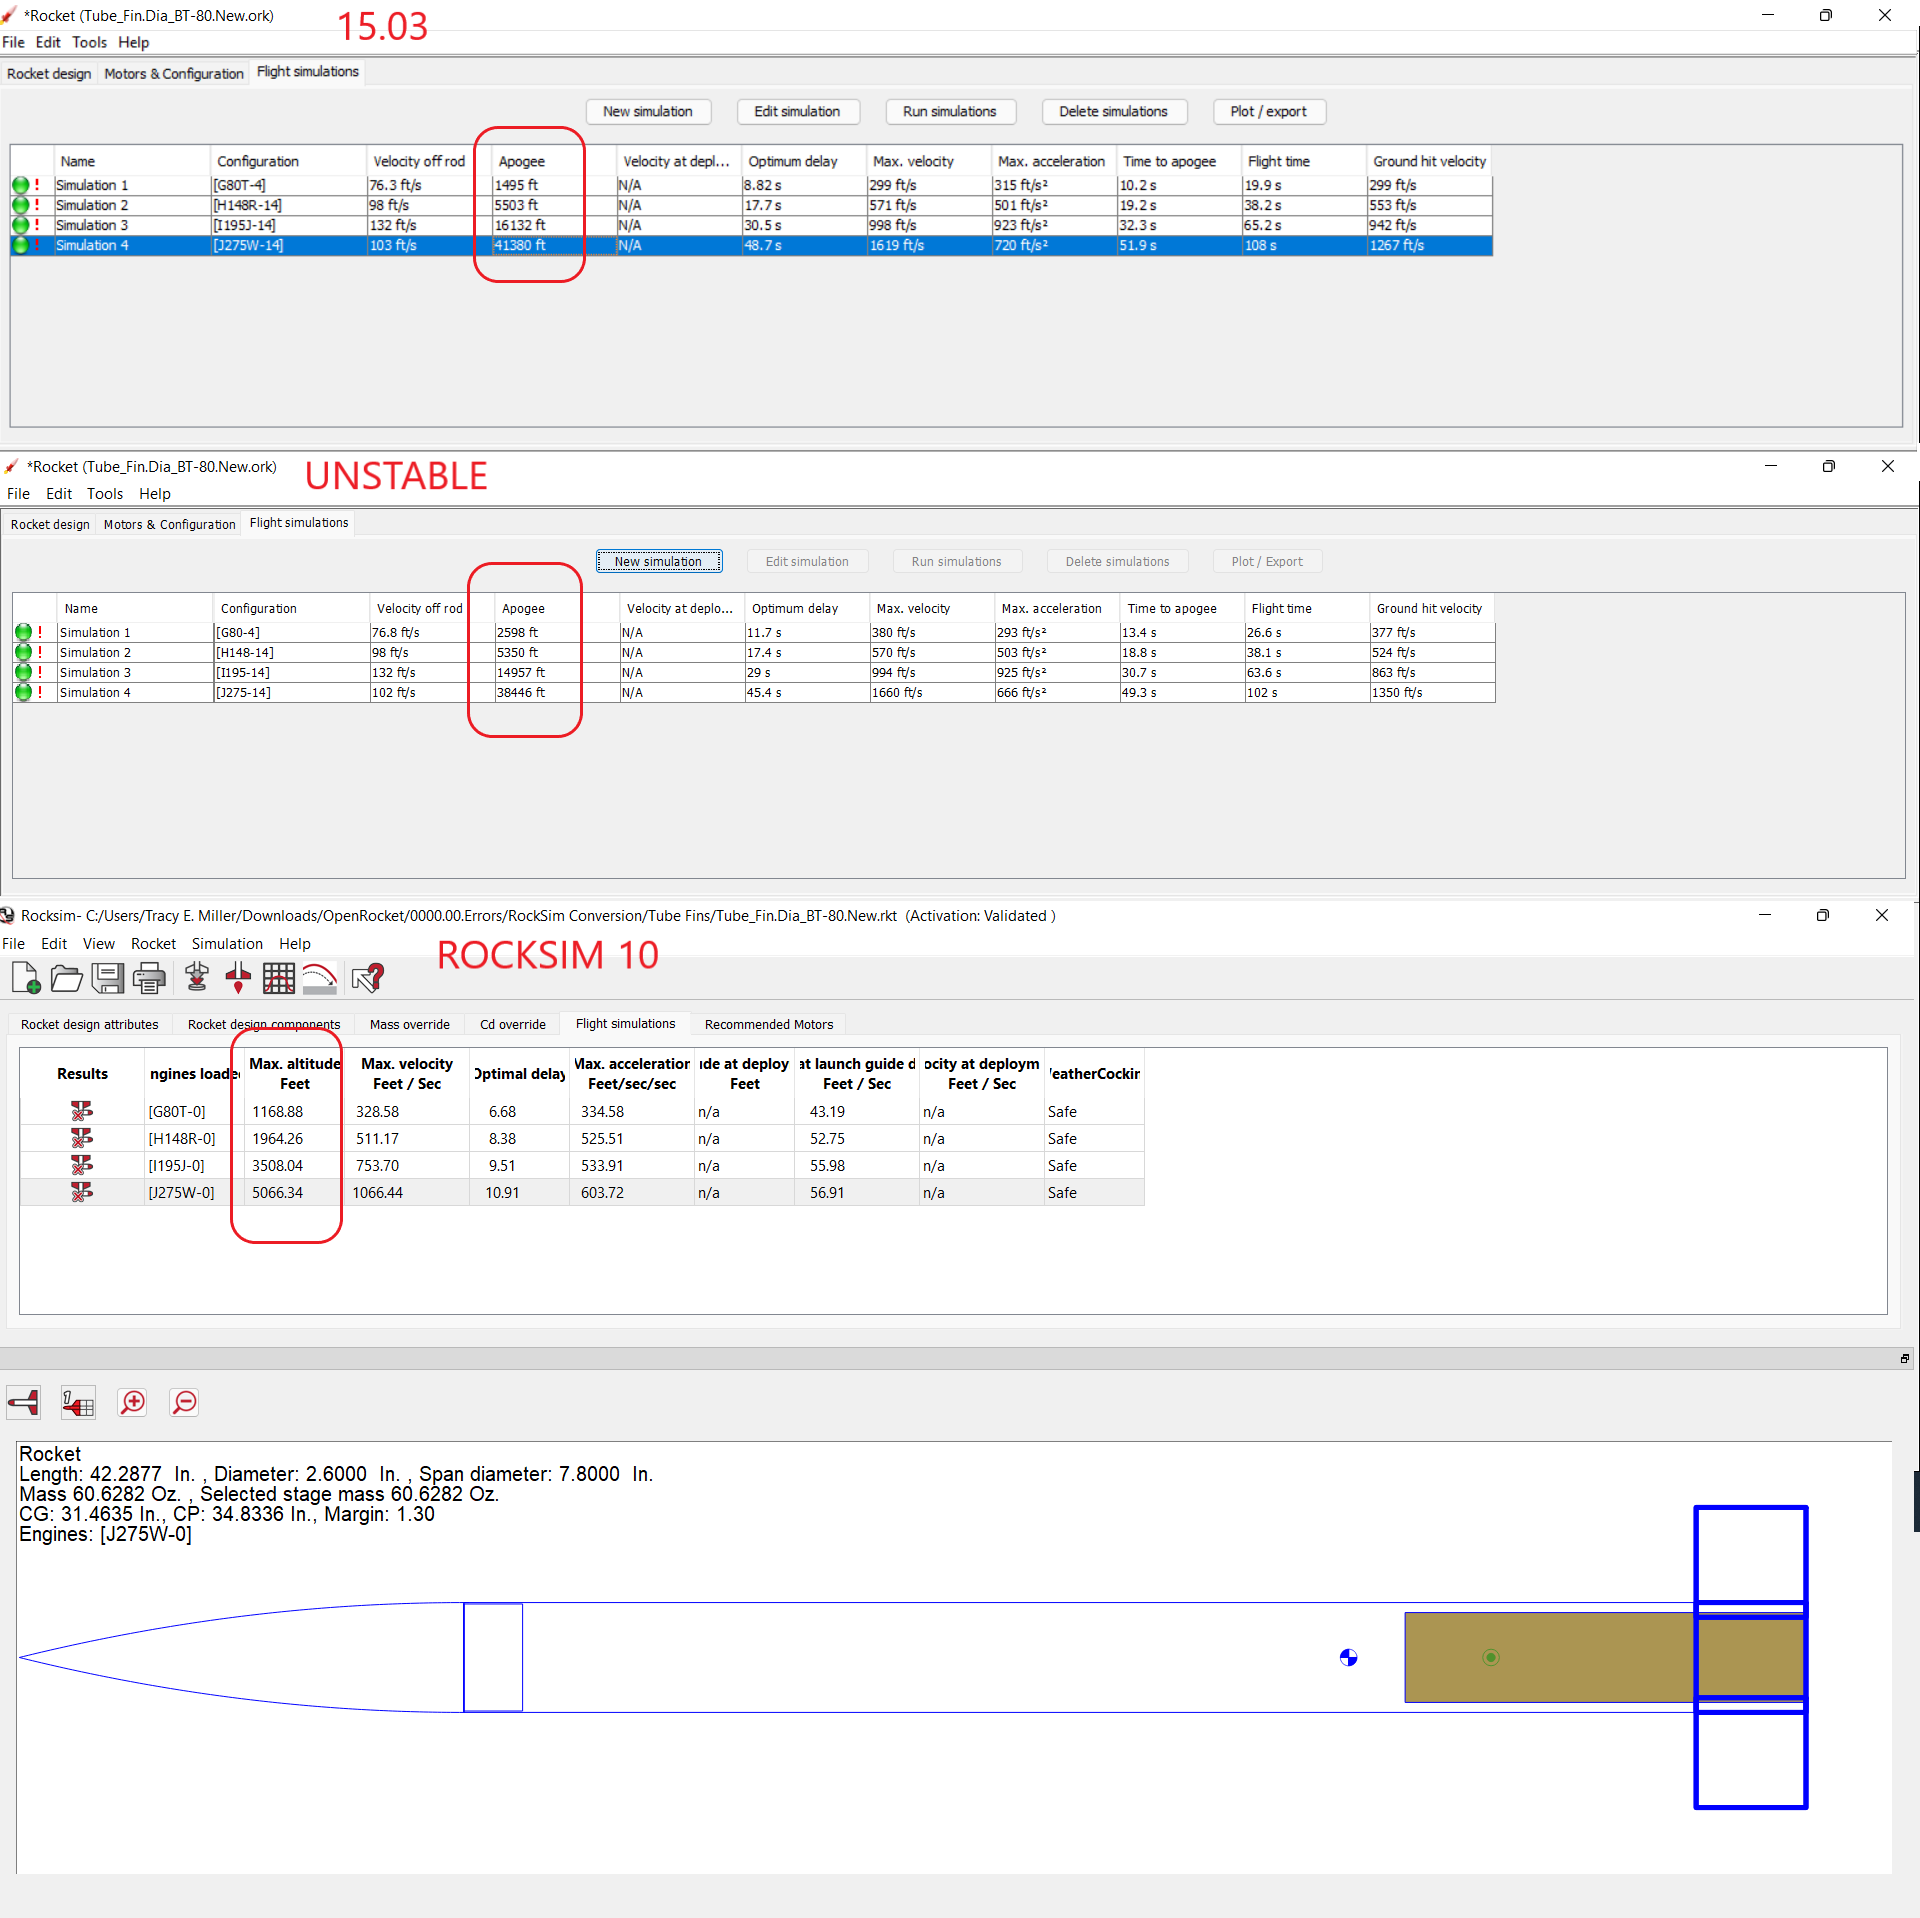Switch to the Motors & Configuration tab

click(173, 73)
